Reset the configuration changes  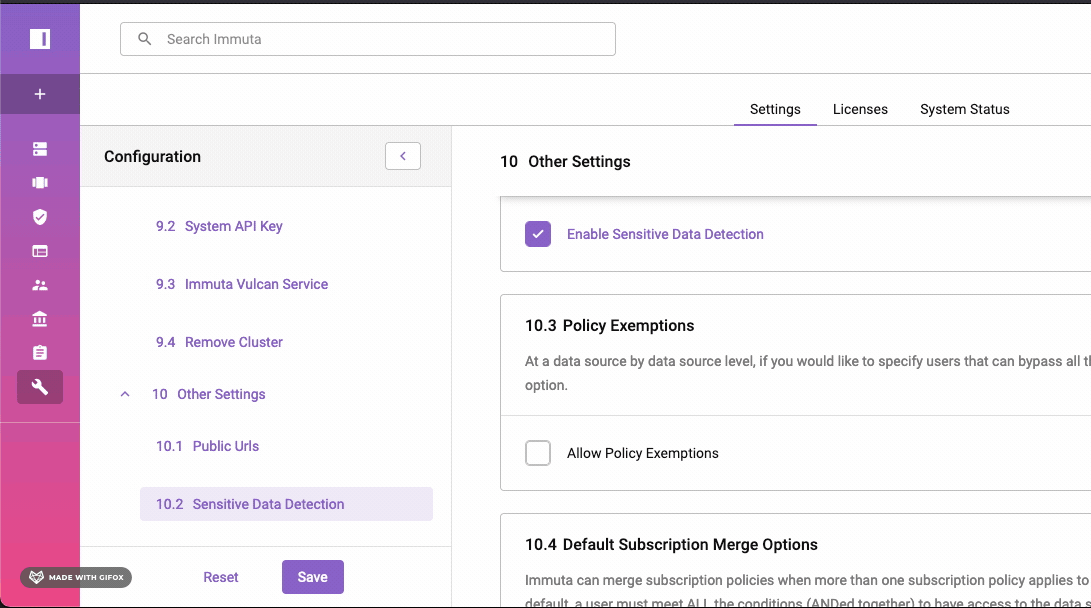tap(221, 577)
